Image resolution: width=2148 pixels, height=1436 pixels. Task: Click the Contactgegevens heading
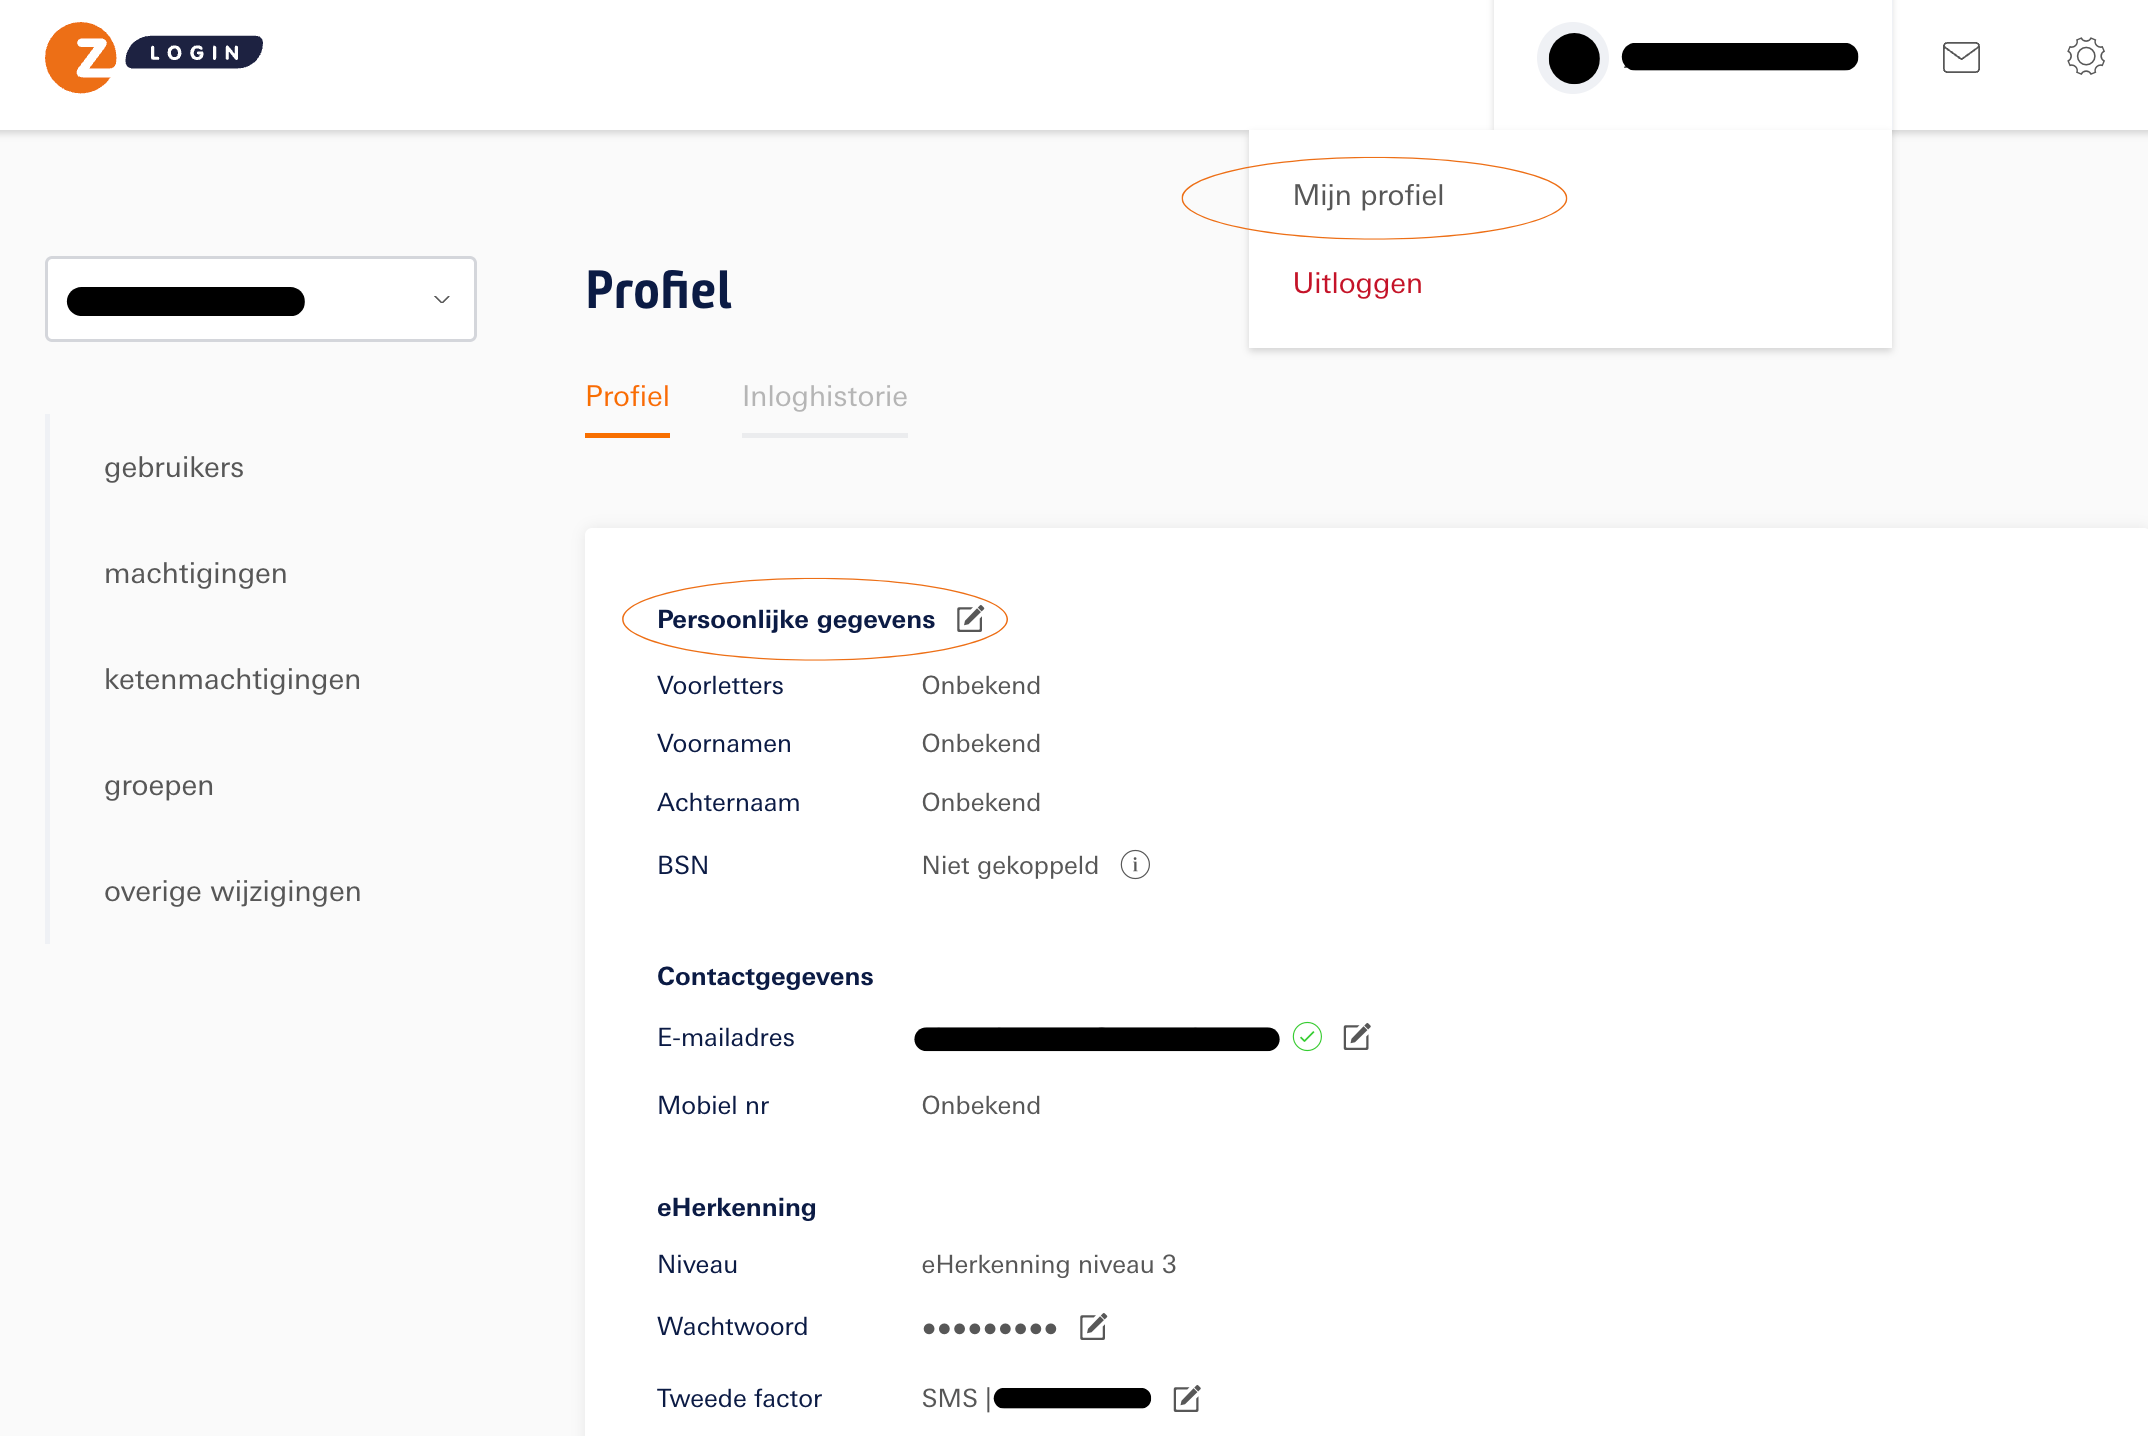click(765, 976)
